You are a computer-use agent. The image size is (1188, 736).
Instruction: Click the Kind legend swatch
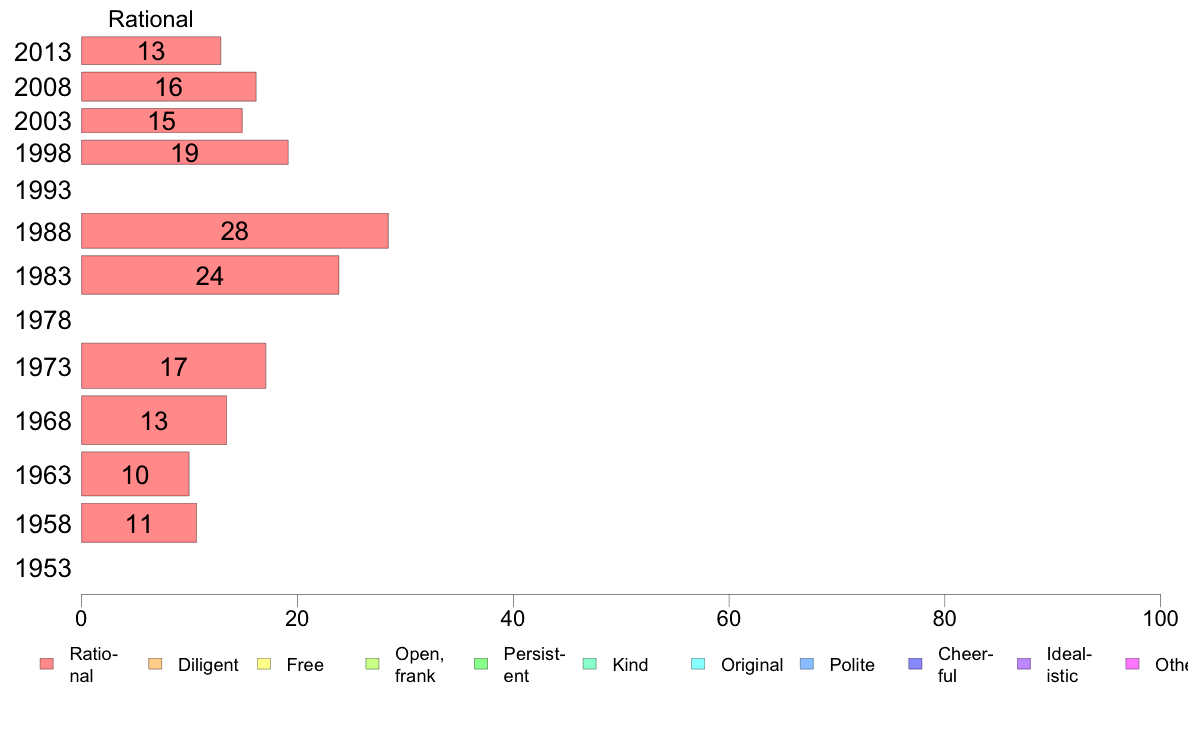(x=590, y=664)
